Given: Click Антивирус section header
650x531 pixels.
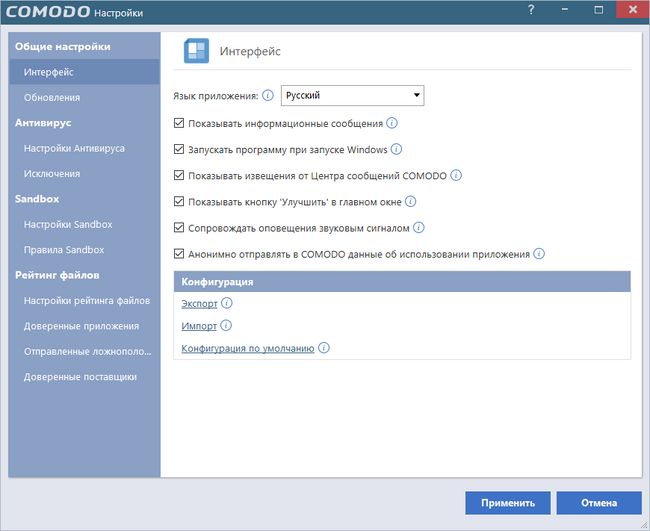Looking at the screenshot, I should [43, 123].
